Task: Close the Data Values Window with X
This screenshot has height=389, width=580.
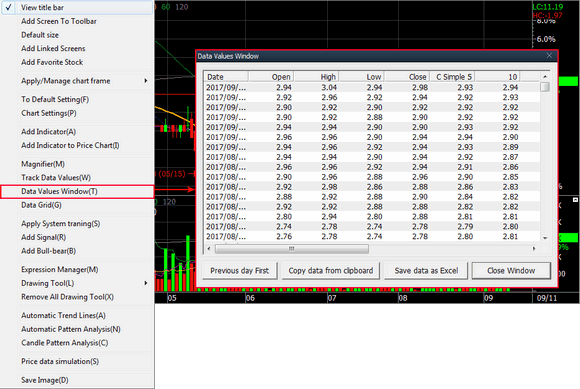Action: pos(549,55)
